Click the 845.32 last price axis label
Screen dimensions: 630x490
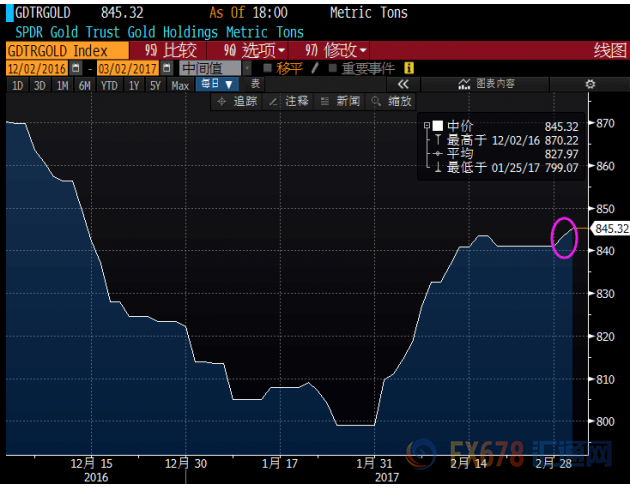click(611, 228)
